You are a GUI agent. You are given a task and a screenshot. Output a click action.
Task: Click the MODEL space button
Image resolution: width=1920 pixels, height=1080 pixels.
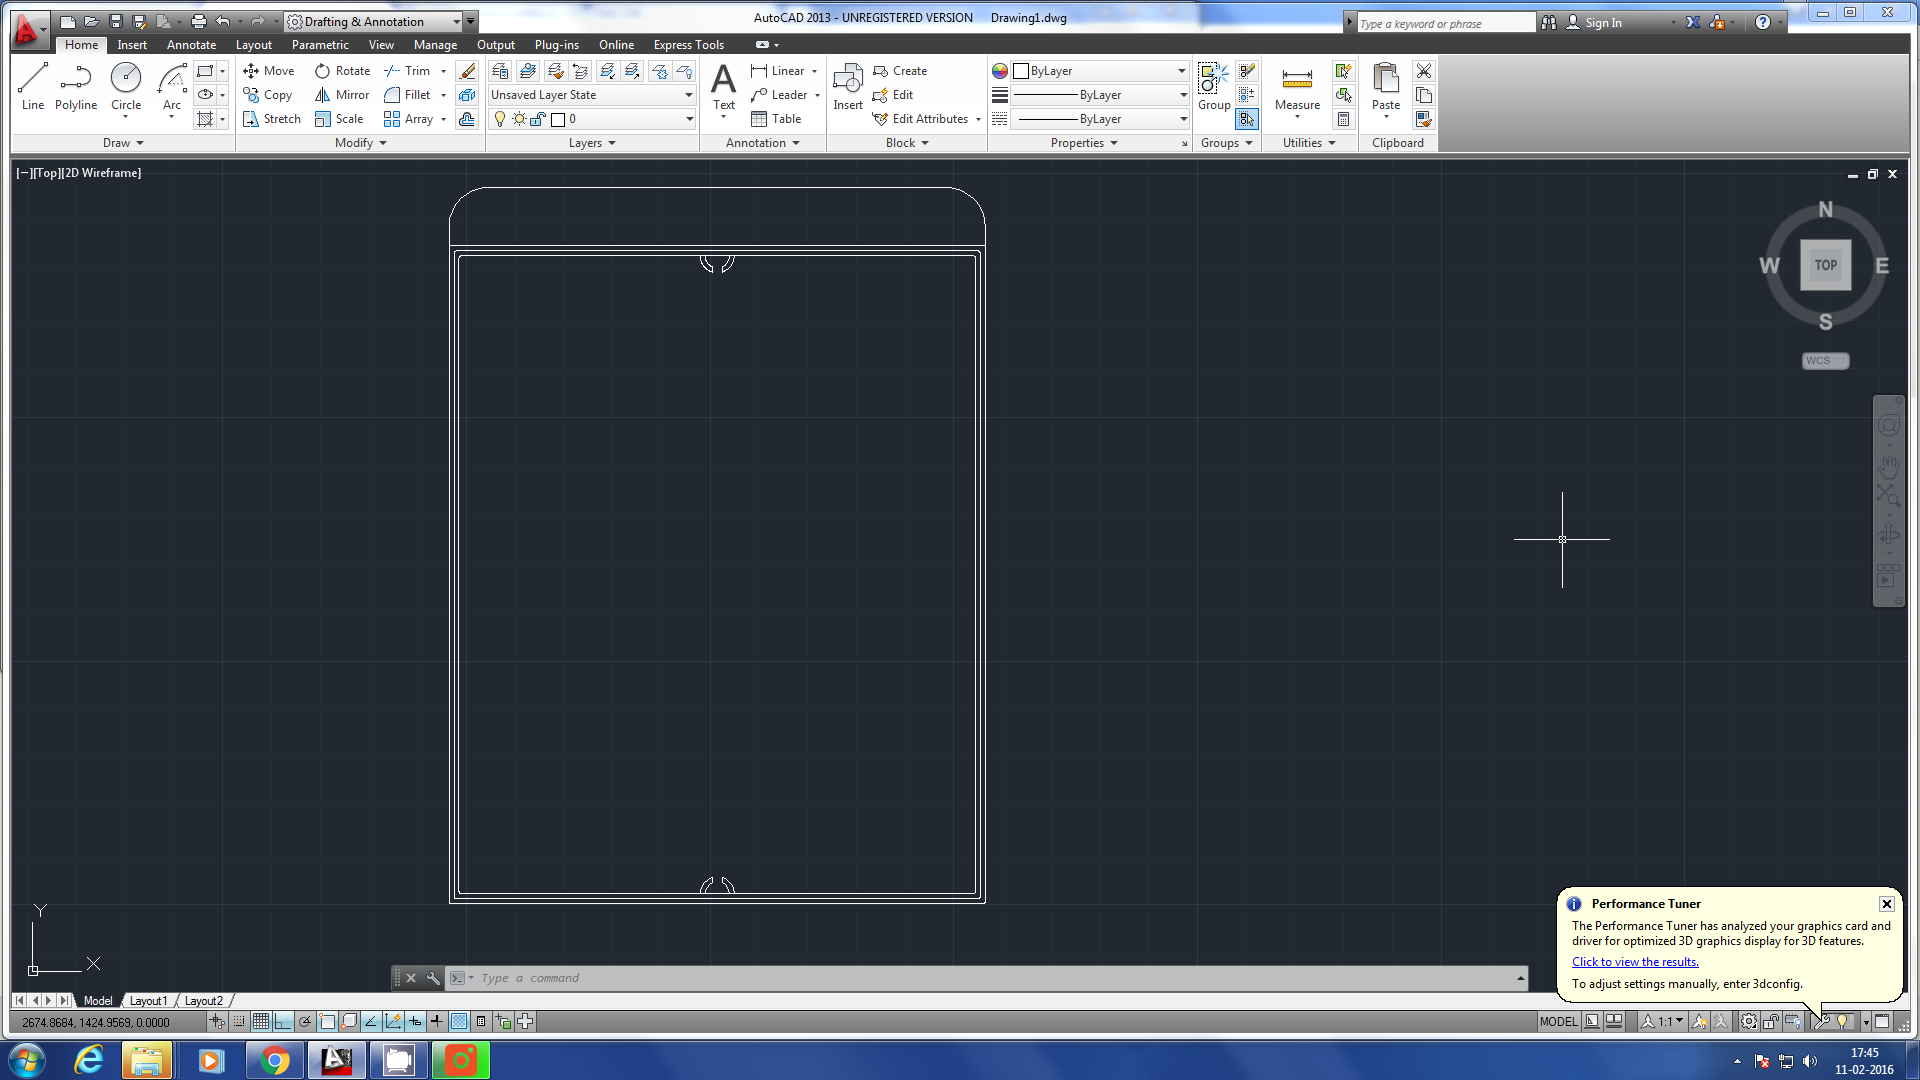pos(1558,1022)
